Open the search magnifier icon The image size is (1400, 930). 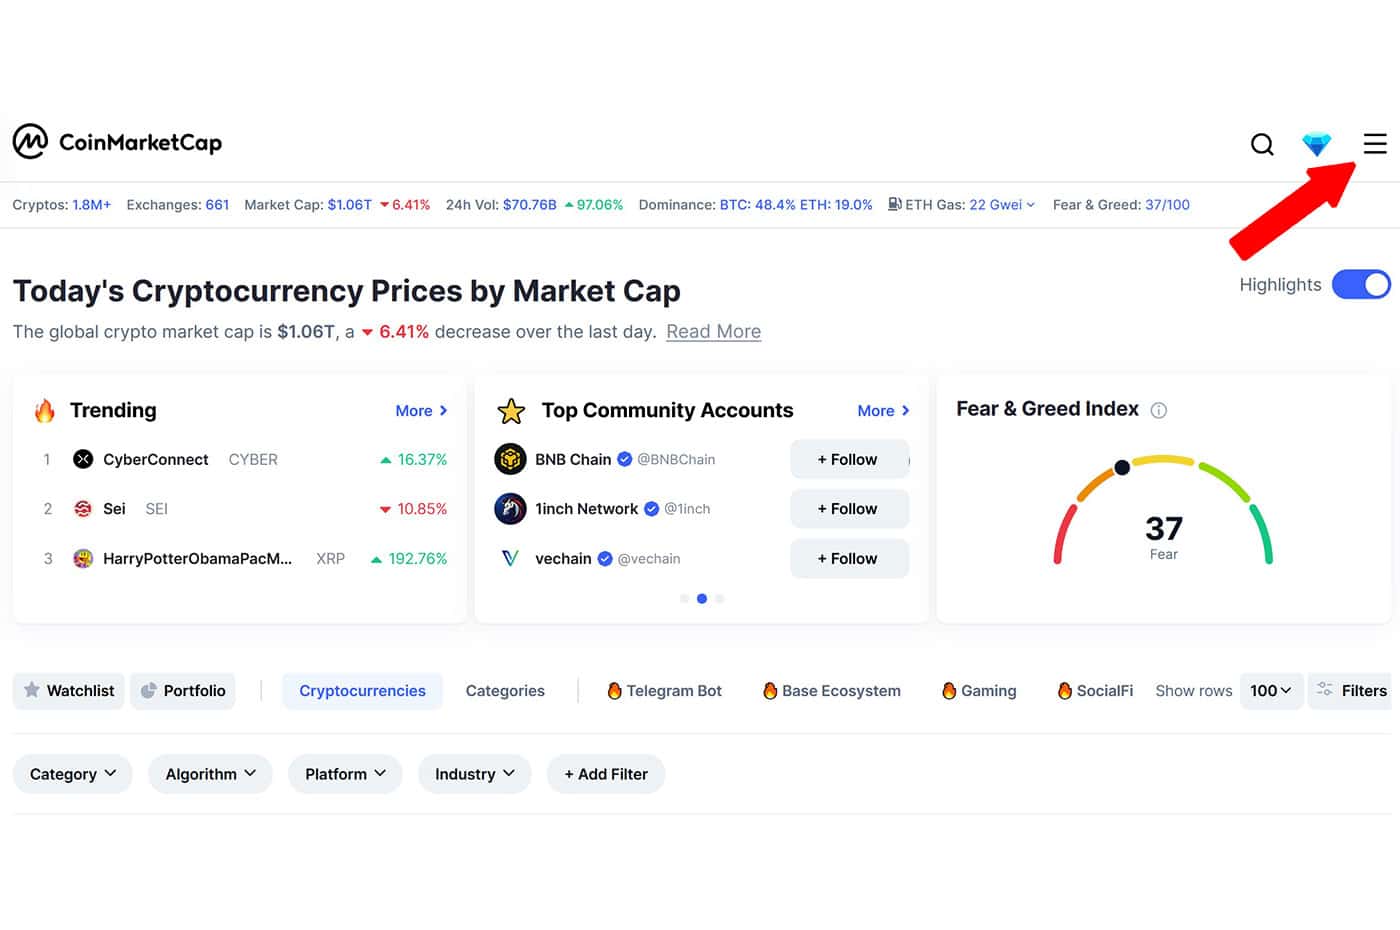[1262, 144]
